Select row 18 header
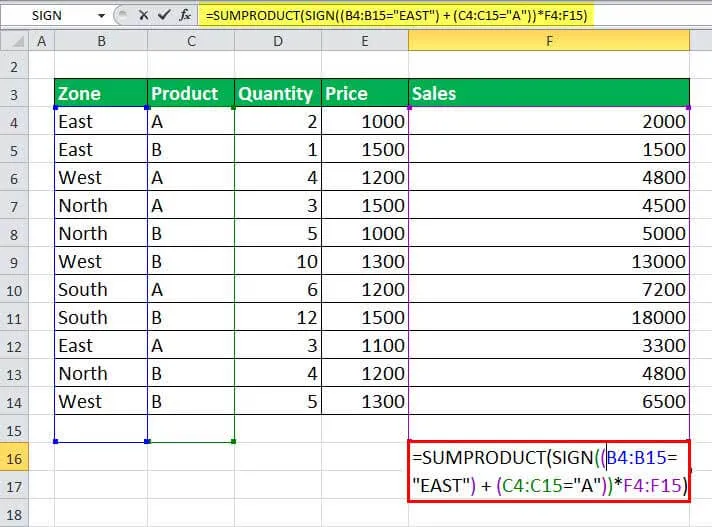The image size is (712, 527). [x=14, y=514]
